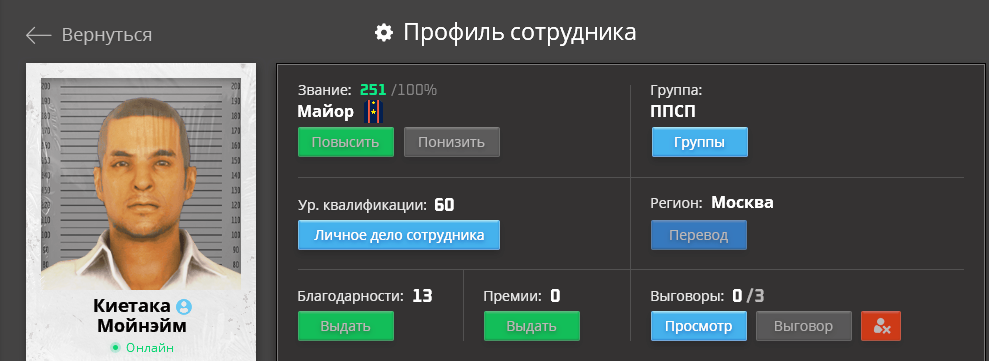Screen dimensions: 989x361
Task: Click the name Киетака Мойнэйм
Action: click(x=141, y=316)
